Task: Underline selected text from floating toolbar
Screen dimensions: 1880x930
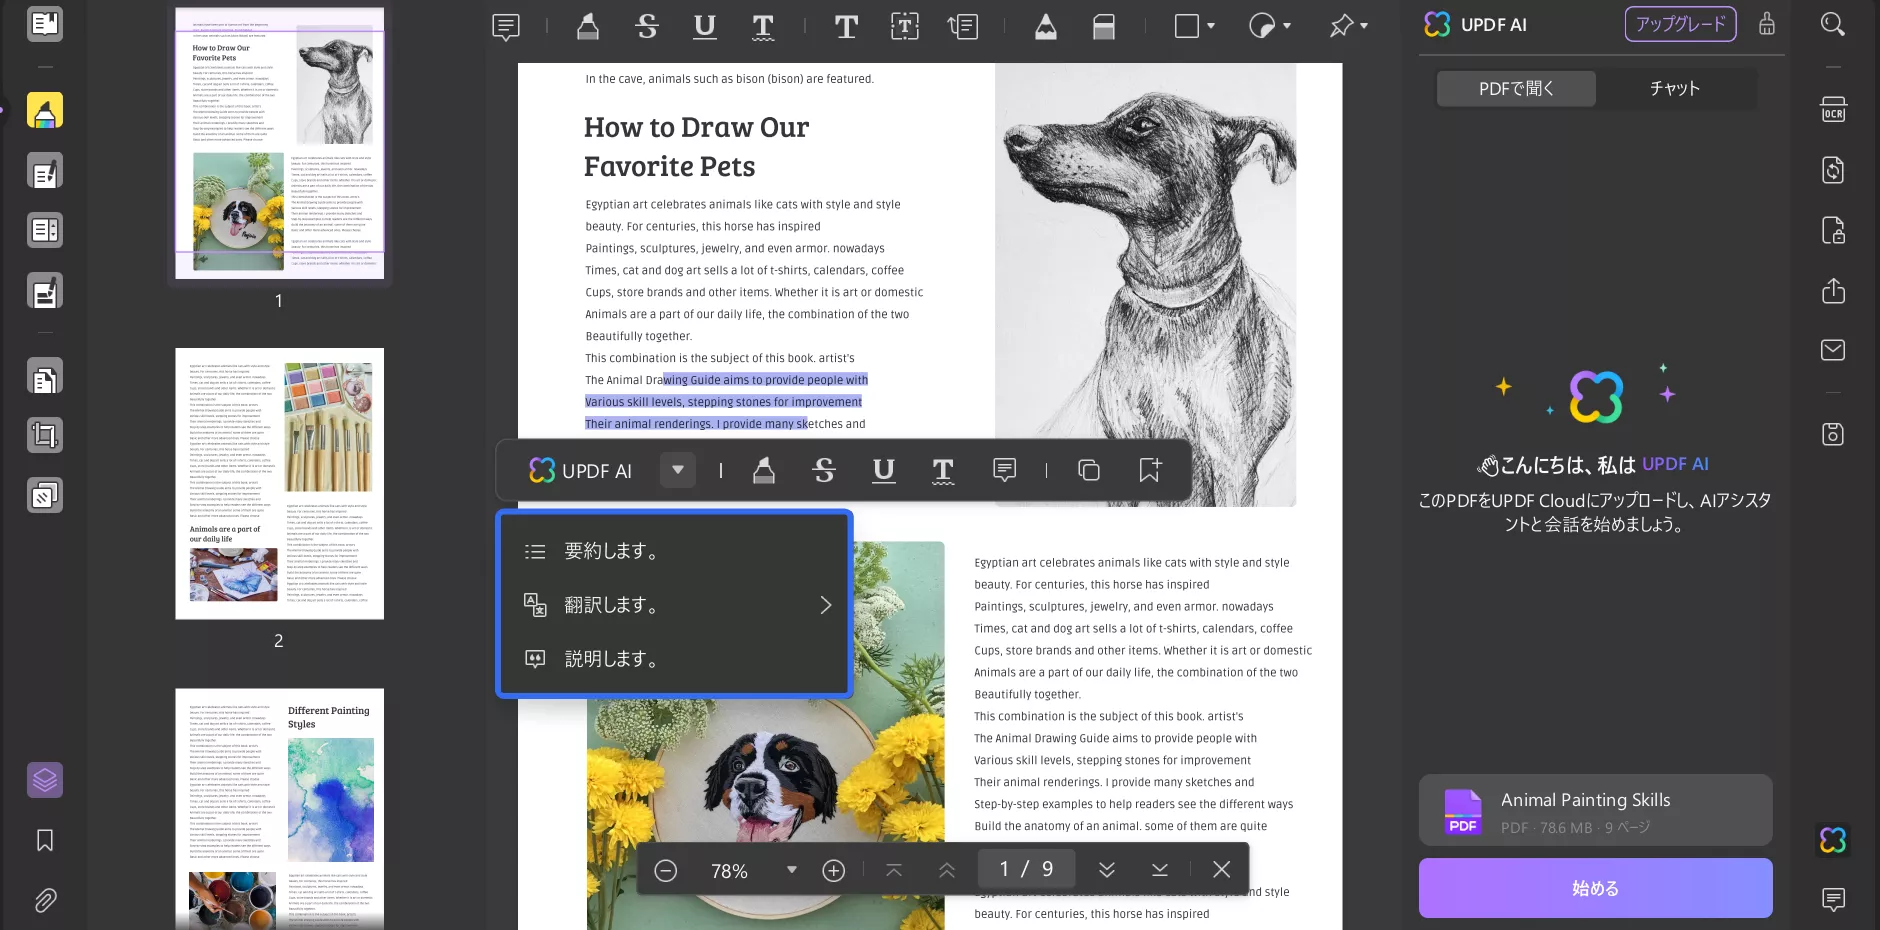Action: click(x=884, y=470)
